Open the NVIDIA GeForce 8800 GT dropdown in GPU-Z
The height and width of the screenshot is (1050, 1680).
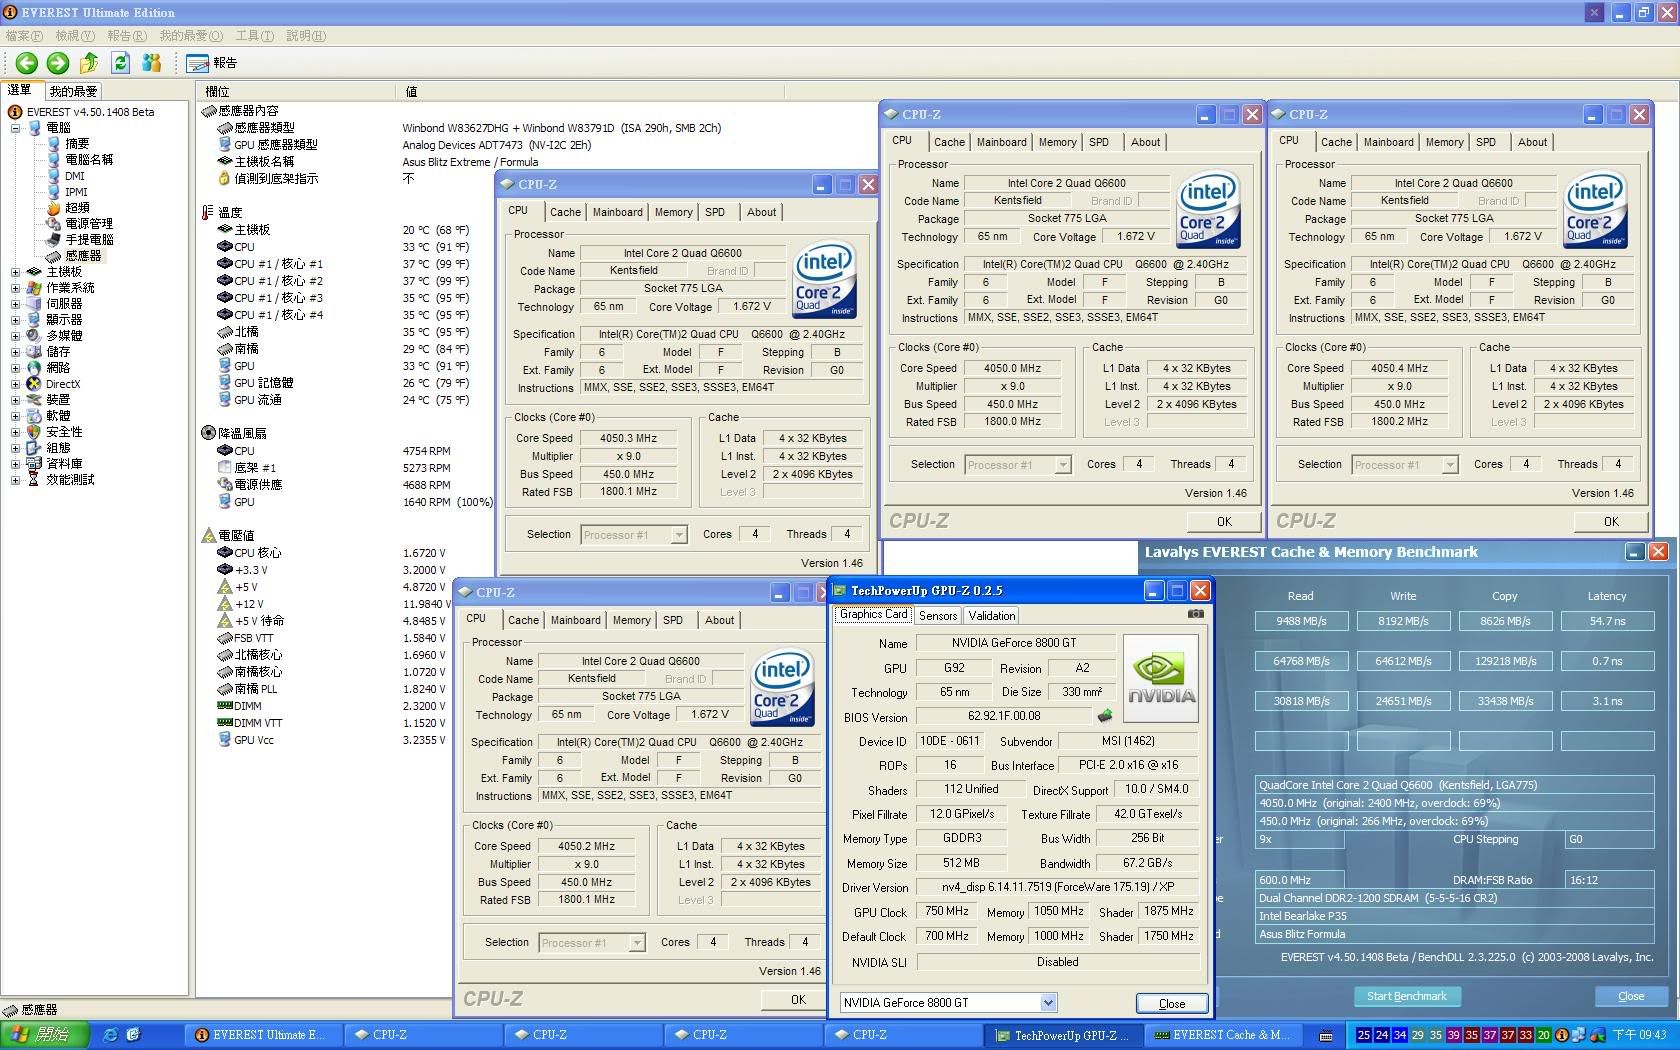click(1048, 1002)
